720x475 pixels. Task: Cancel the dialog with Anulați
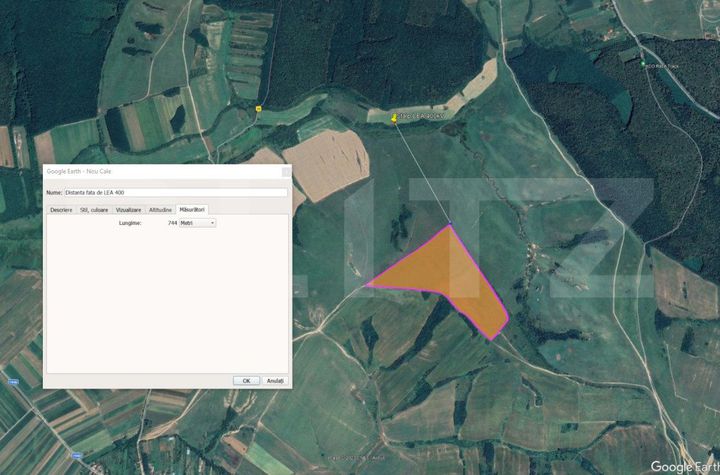coord(275,381)
